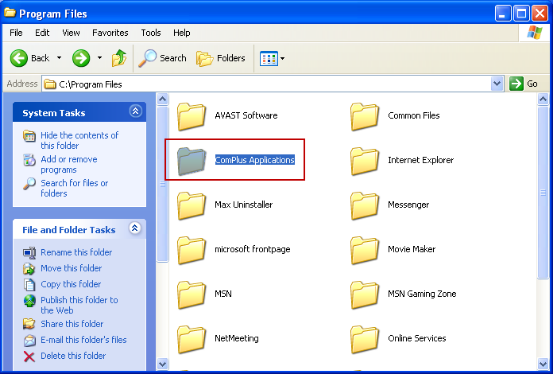Expand the address bar dropdown
This screenshot has width=554, height=374.
[497, 84]
